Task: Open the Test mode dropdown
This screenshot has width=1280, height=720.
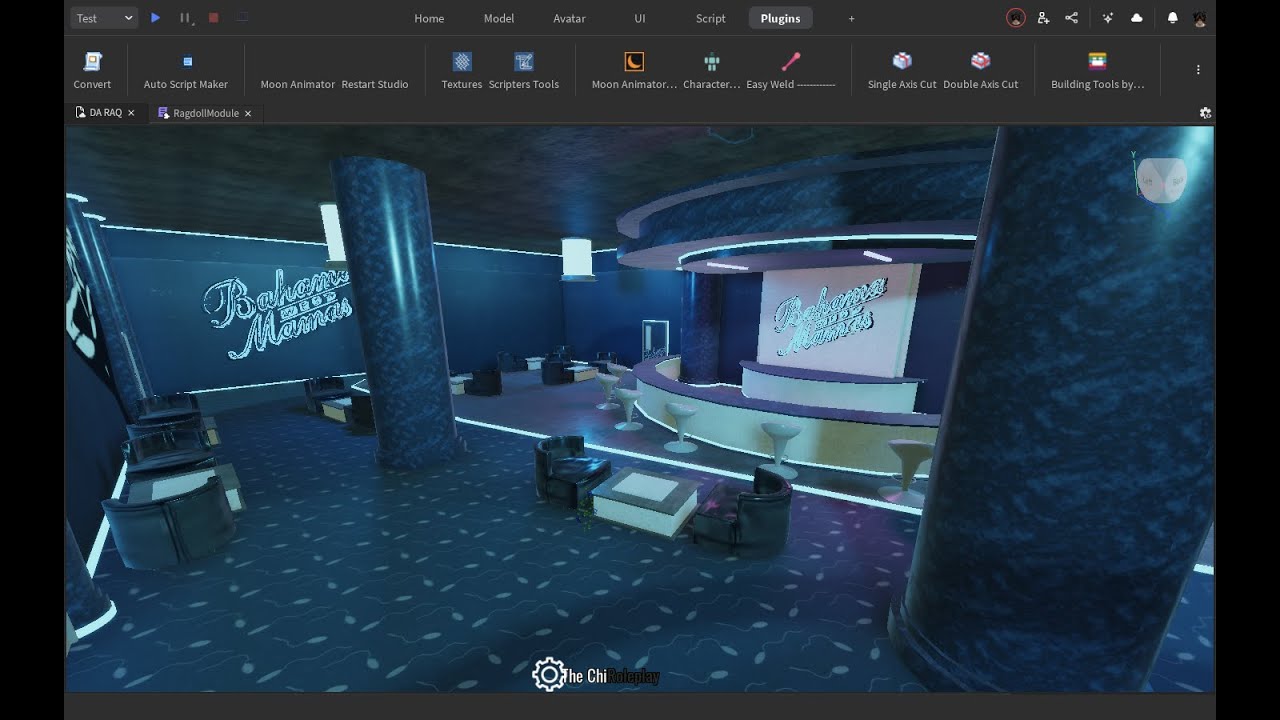Action: pos(105,18)
